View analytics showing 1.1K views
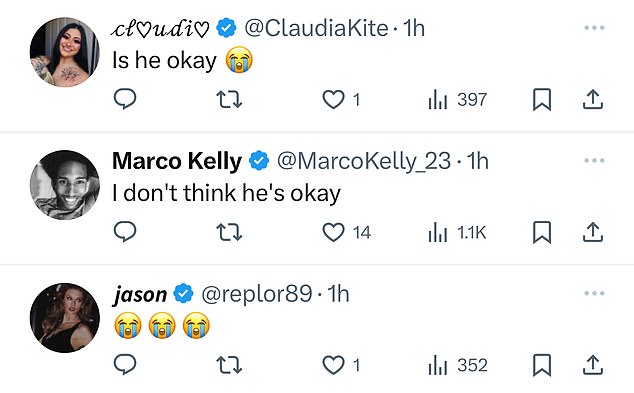This screenshot has height=393, width=634. coord(457,232)
